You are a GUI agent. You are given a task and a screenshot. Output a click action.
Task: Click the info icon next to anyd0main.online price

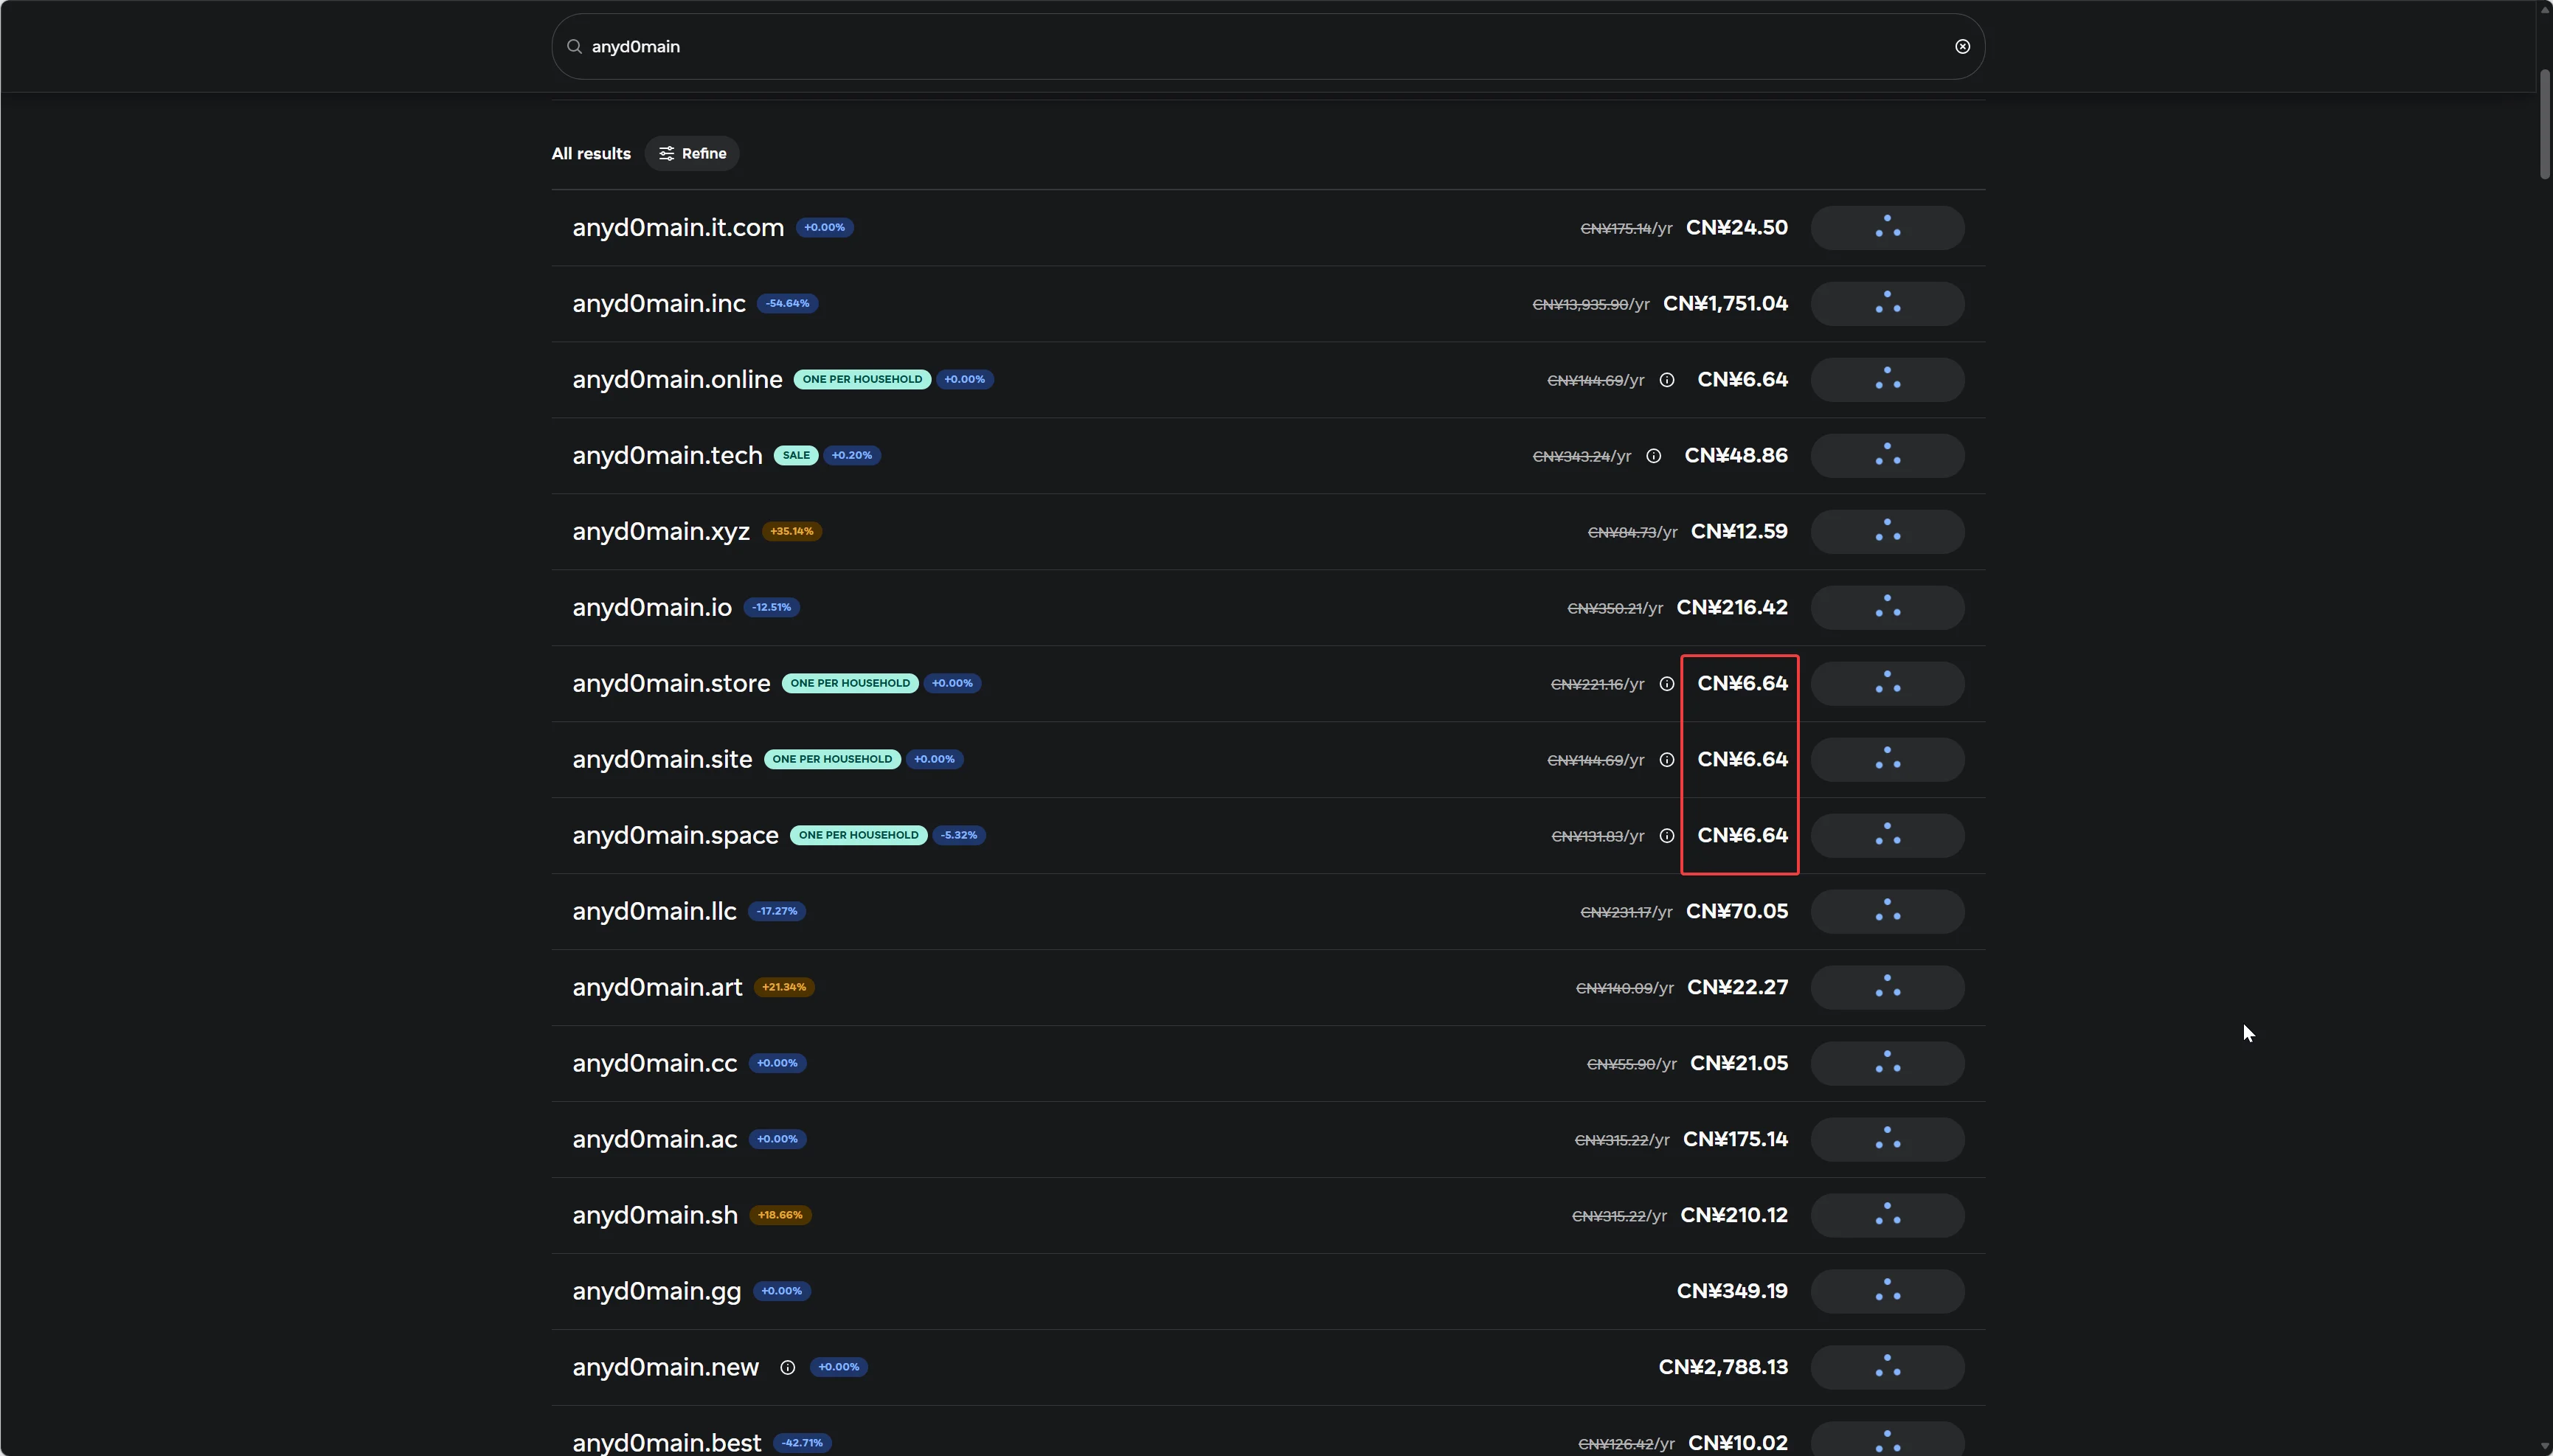click(x=1667, y=380)
